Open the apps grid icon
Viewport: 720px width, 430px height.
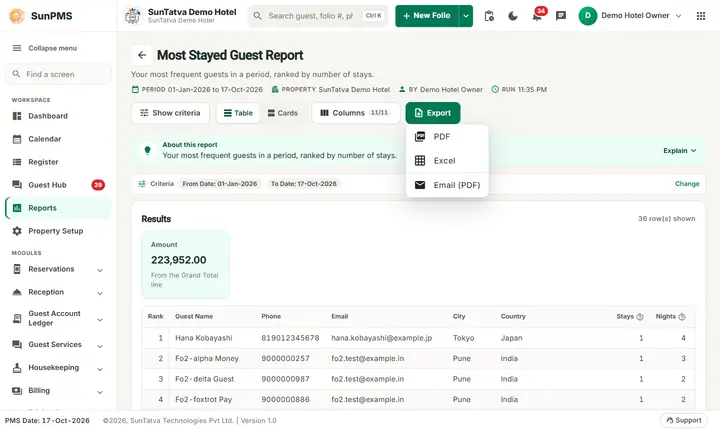[x=701, y=16]
